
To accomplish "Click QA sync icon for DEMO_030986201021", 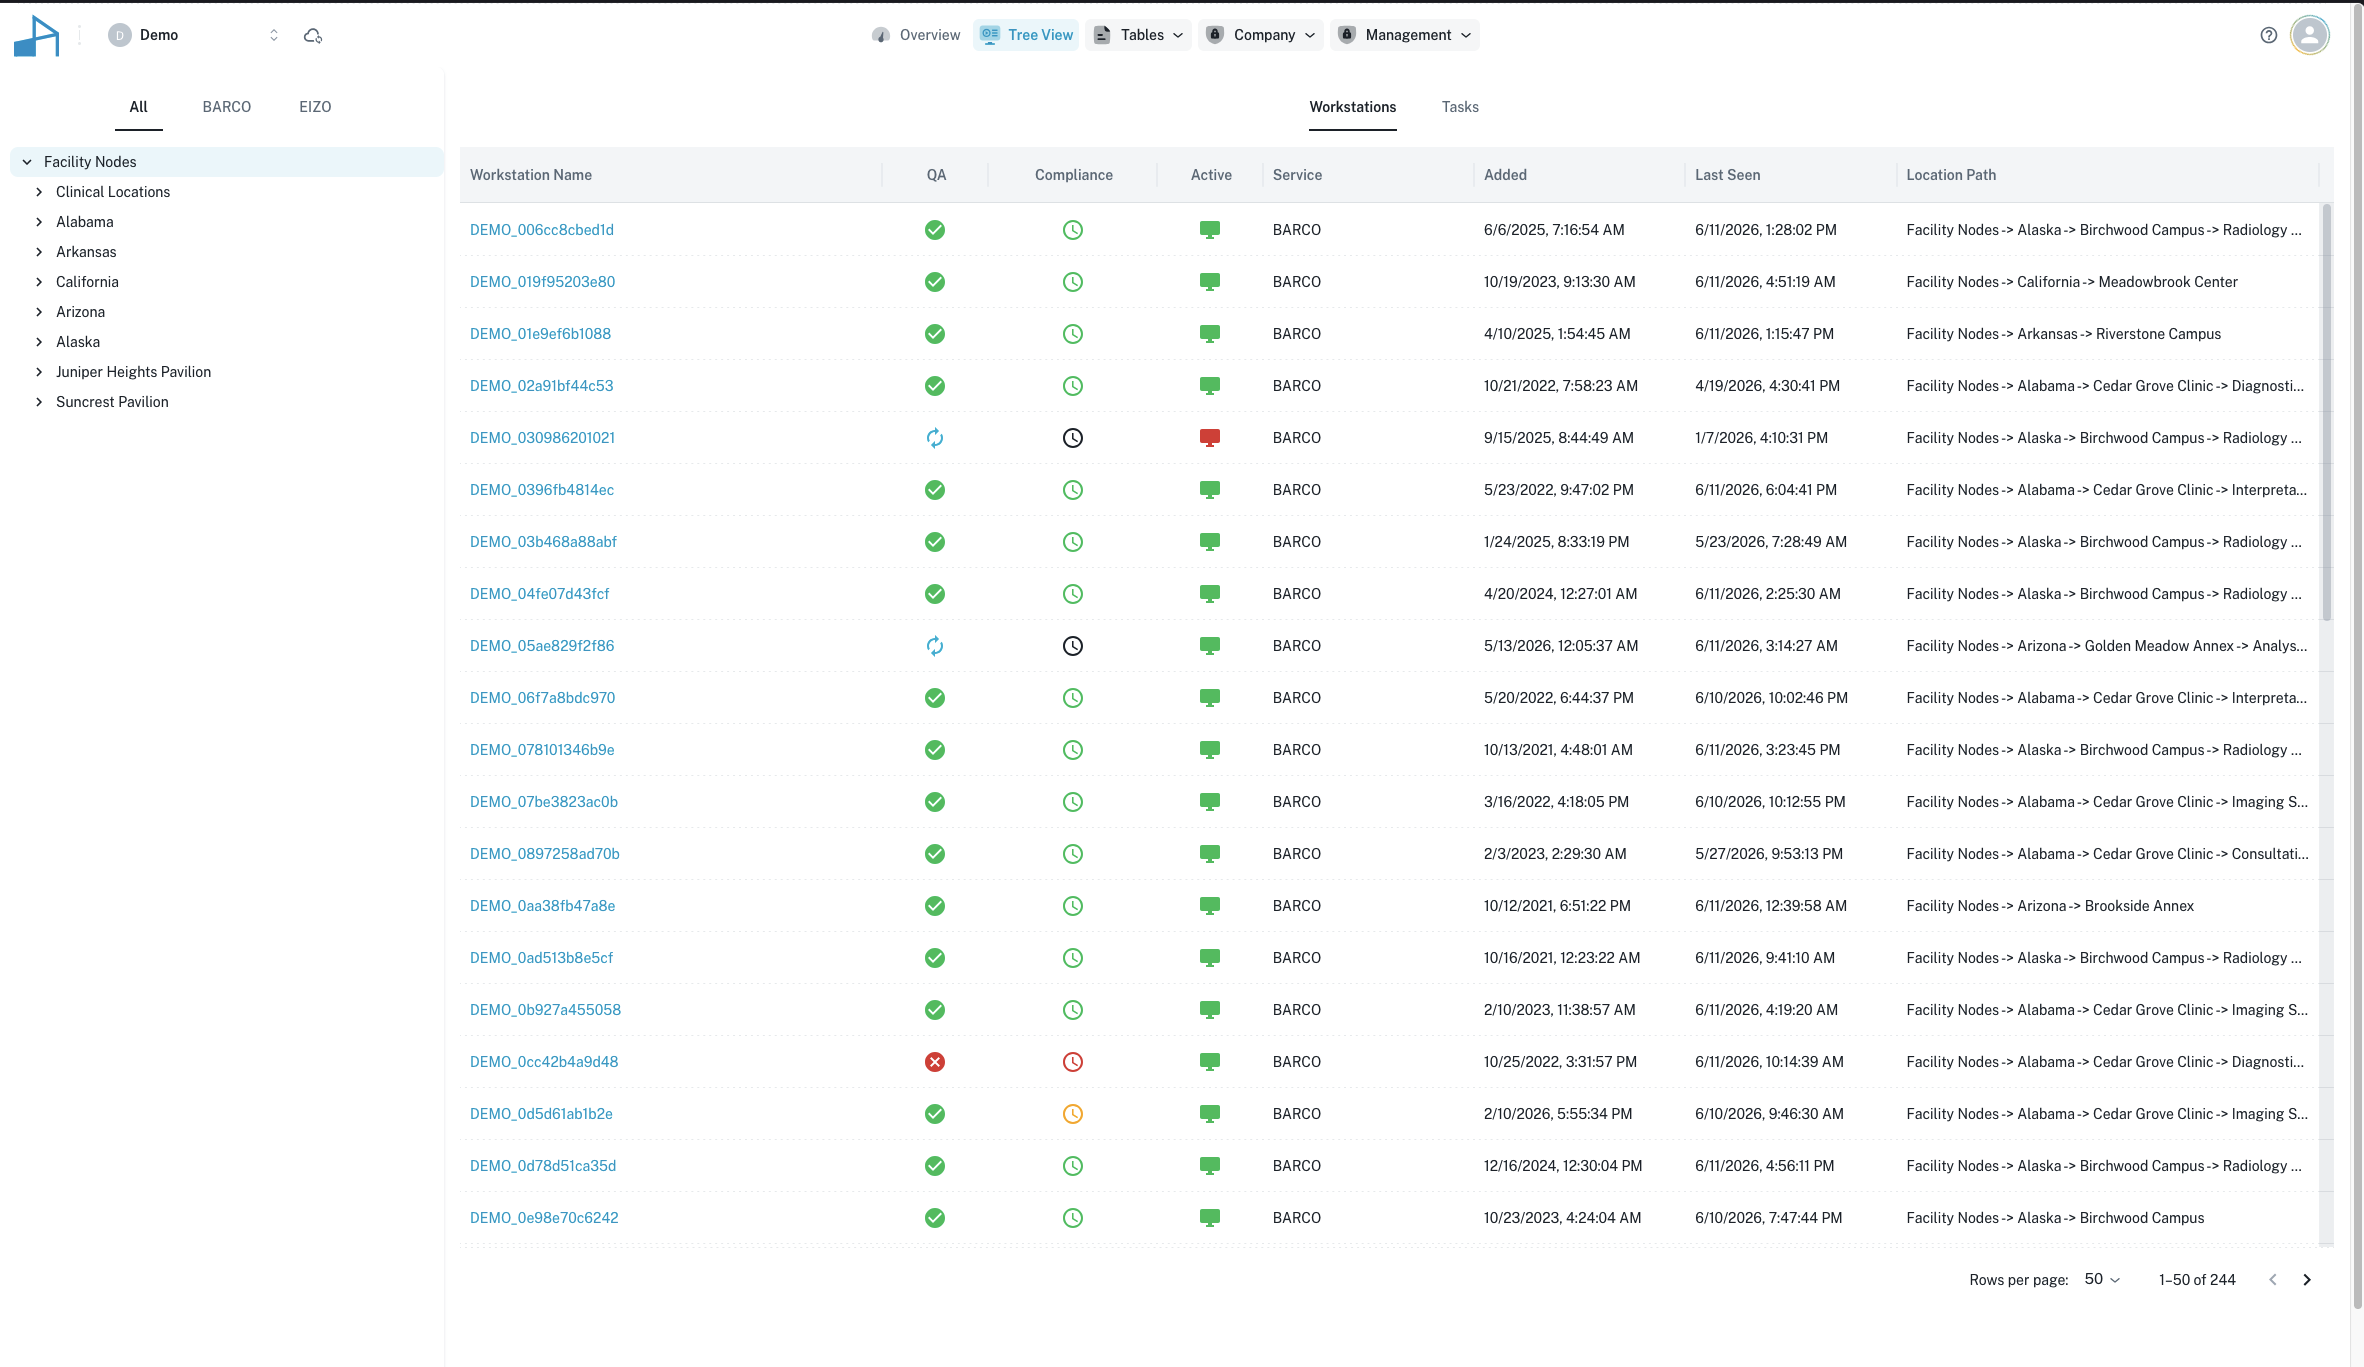I will pos(935,438).
